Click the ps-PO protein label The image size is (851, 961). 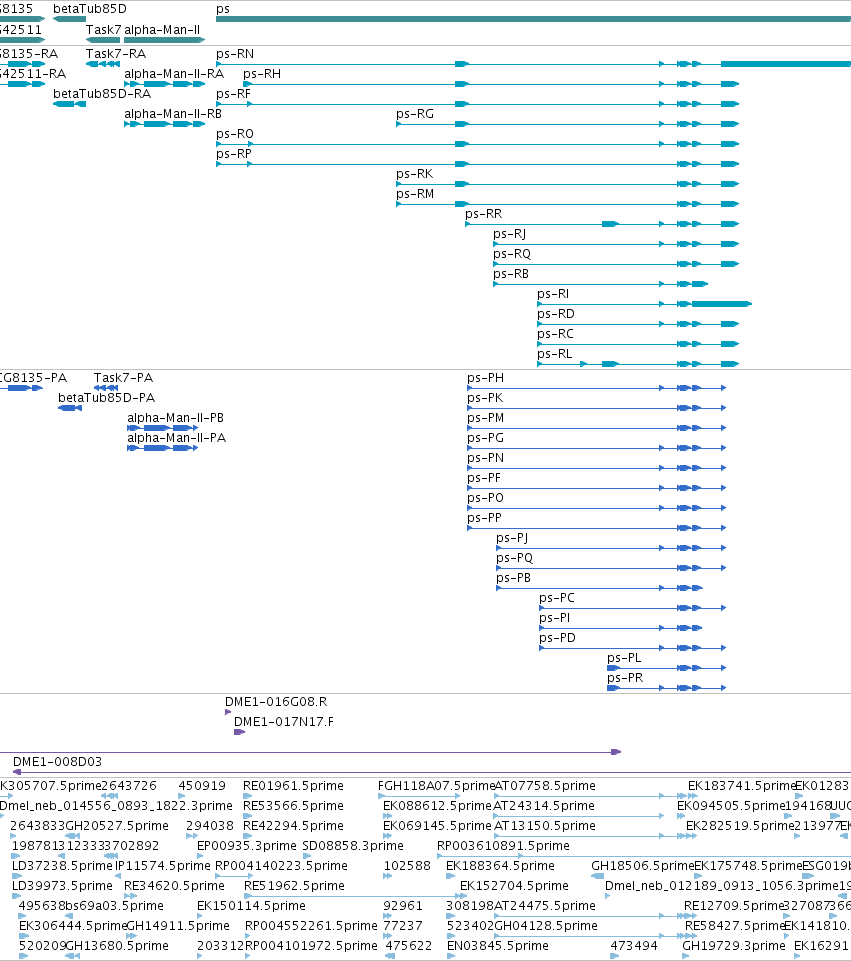[x=485, y=498]
